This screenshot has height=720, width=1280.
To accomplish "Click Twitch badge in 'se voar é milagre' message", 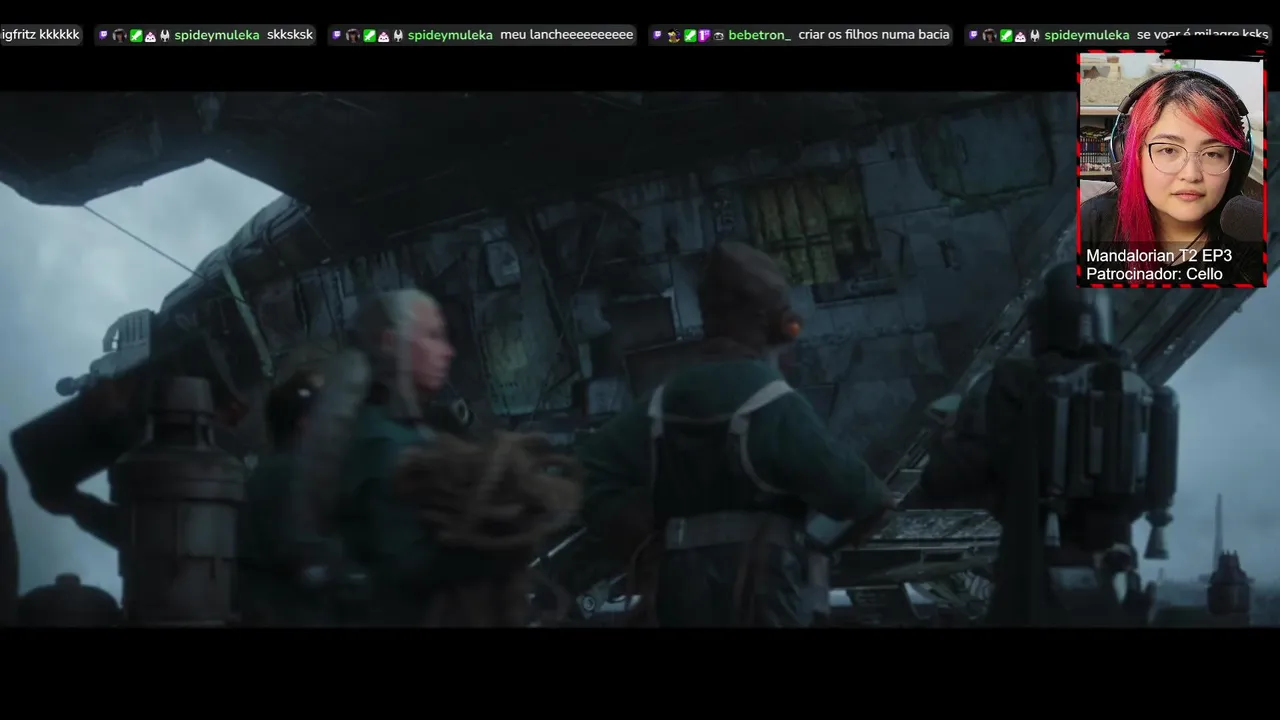I will point(973,35).
